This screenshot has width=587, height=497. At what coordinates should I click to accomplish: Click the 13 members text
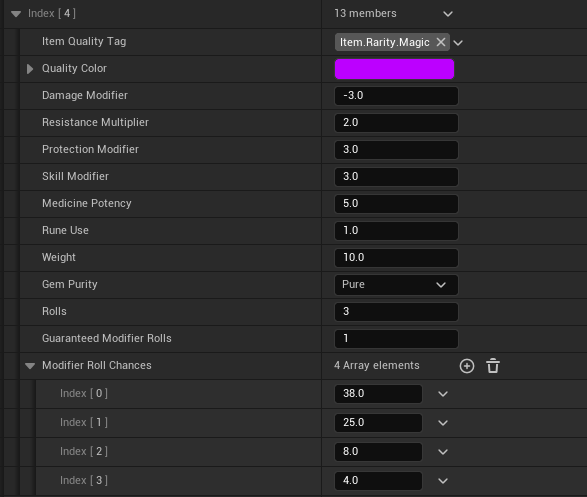[x=365, y=13]
